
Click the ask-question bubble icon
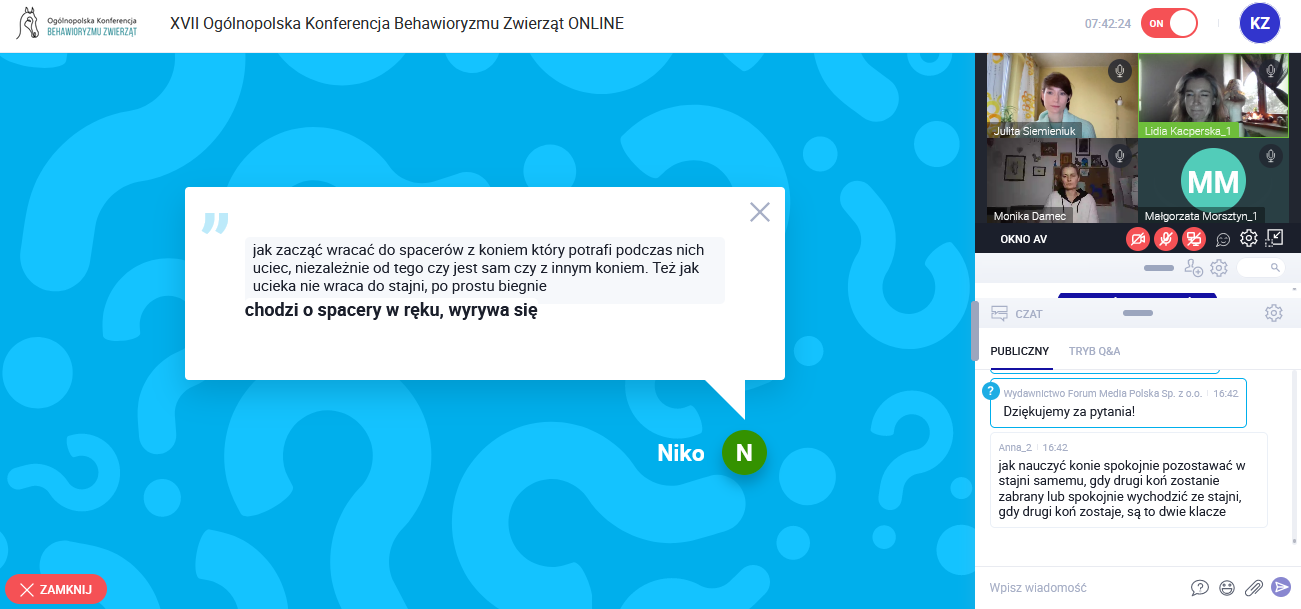(x=1200, y=588)
